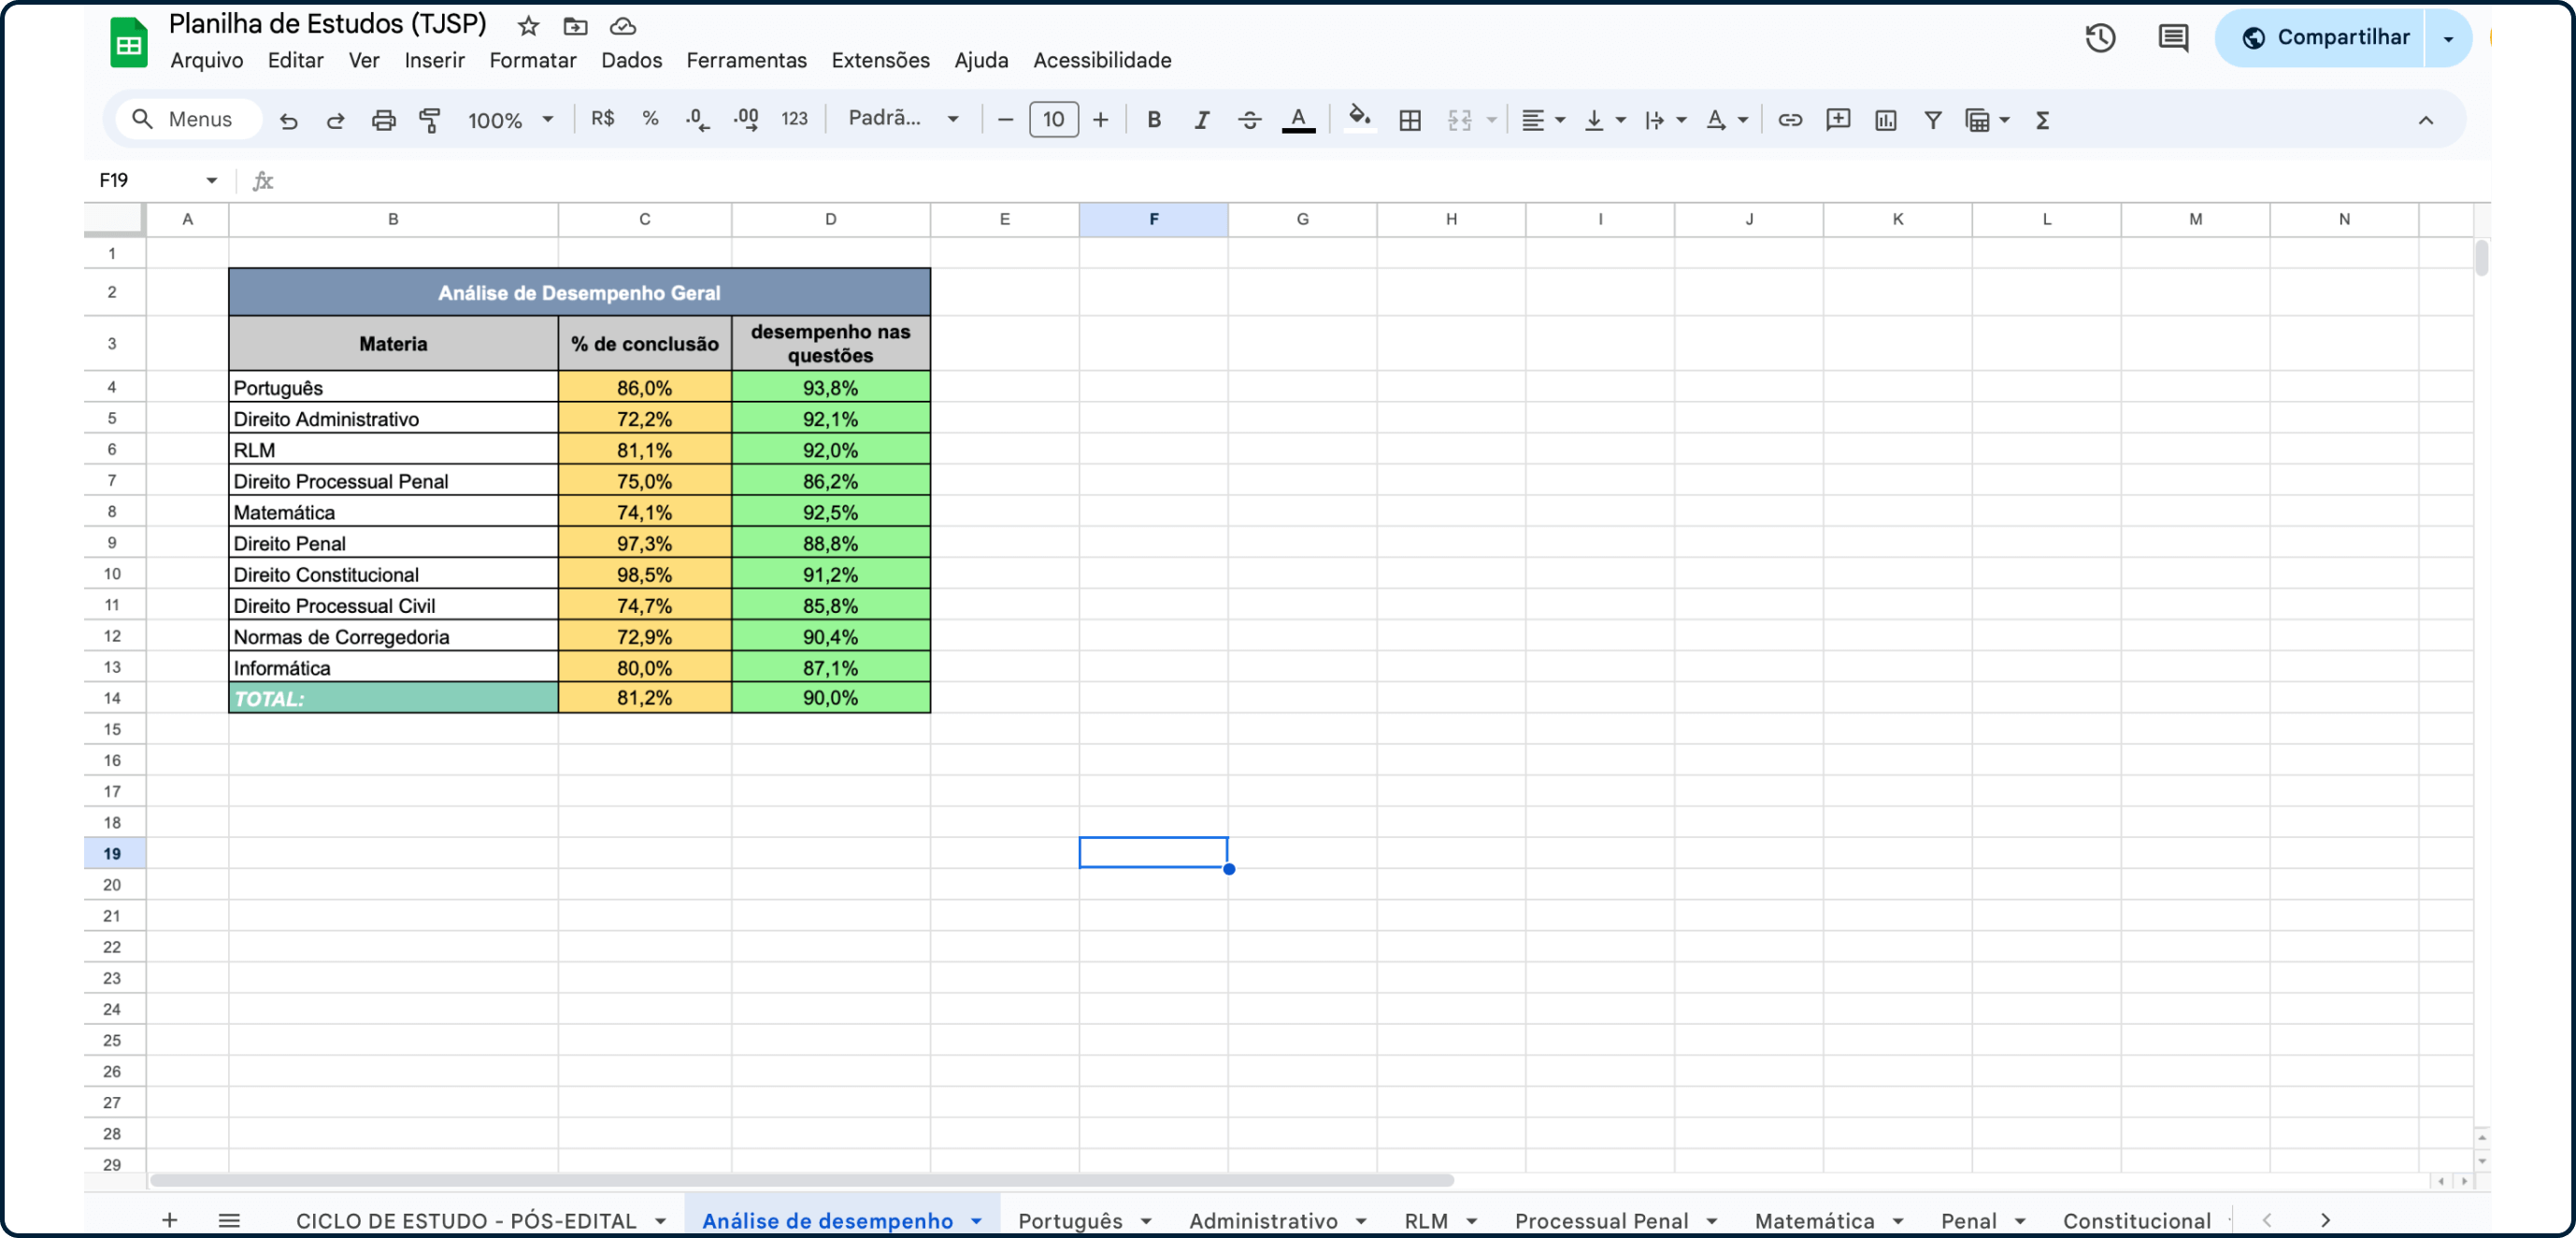Open text rotation dropdown
Screen dimensions: 2576x1238
(x=1726, y=120)
